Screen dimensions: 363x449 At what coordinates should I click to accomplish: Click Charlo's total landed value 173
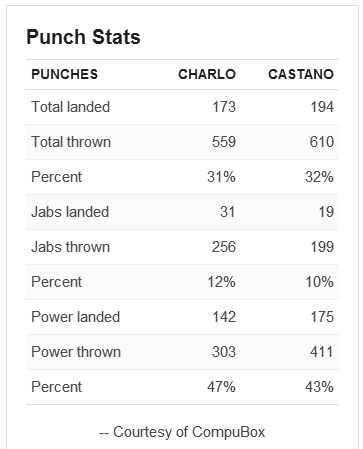point(224,107)
